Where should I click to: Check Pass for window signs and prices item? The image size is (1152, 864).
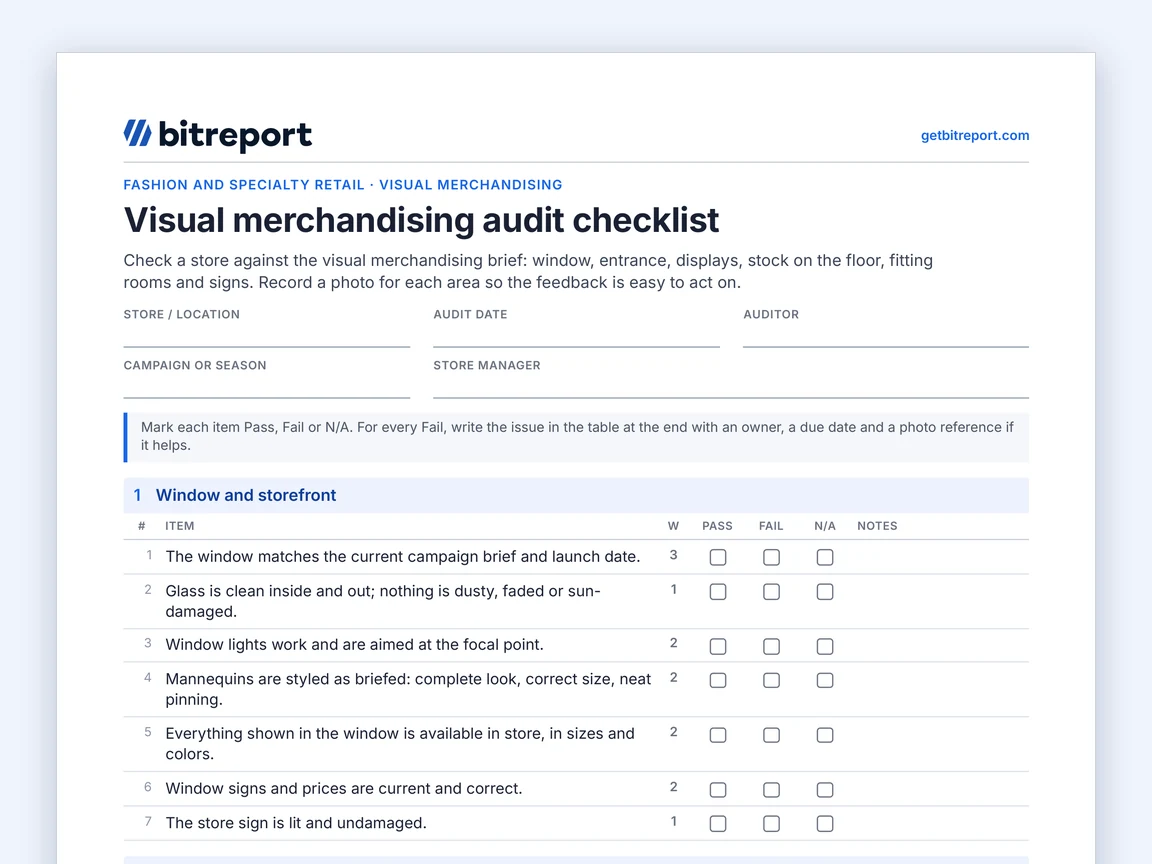718,789
